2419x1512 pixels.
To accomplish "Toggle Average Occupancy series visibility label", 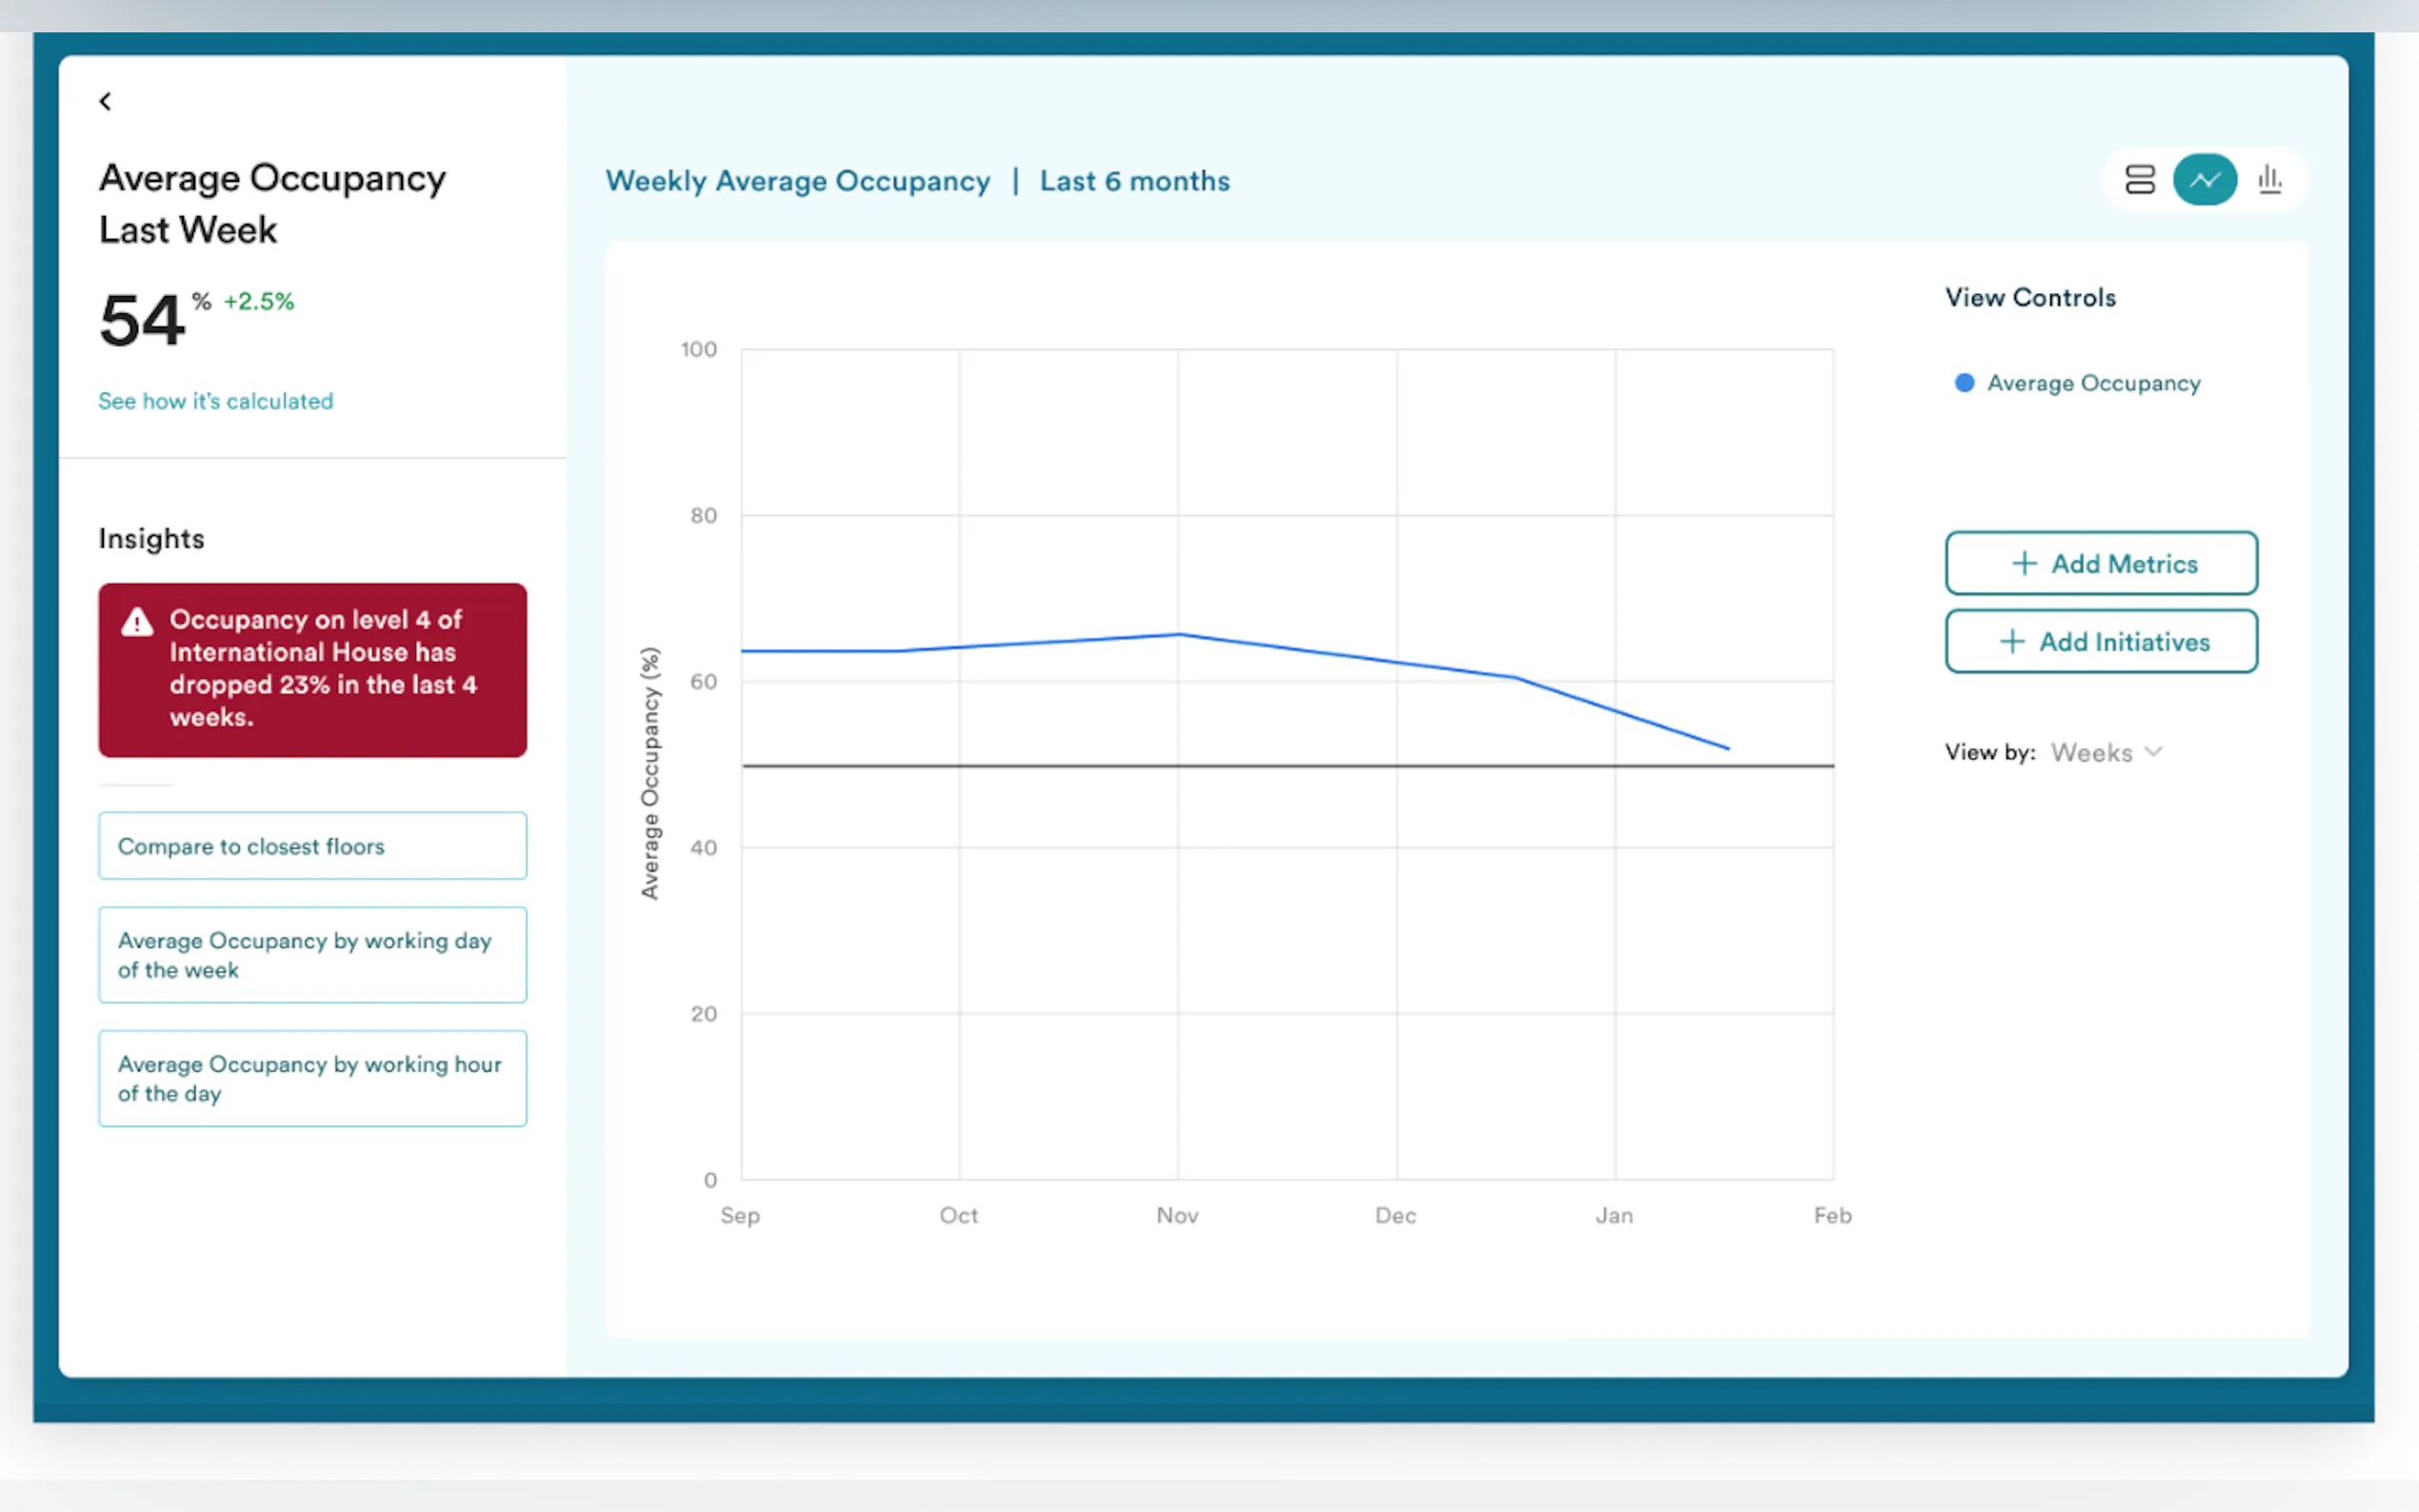I will click(x=2093, y=383).
